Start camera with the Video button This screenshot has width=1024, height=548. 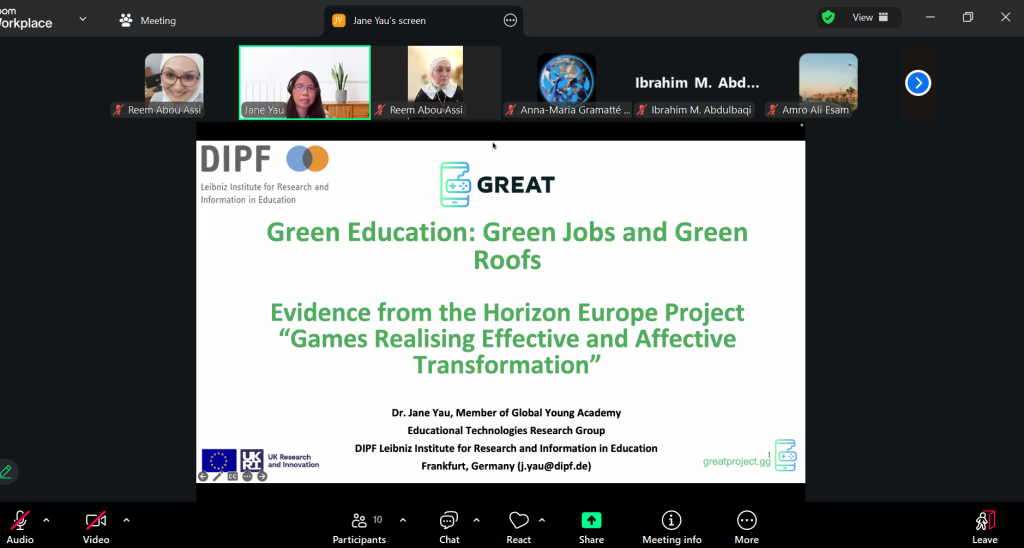pos(96,526)
